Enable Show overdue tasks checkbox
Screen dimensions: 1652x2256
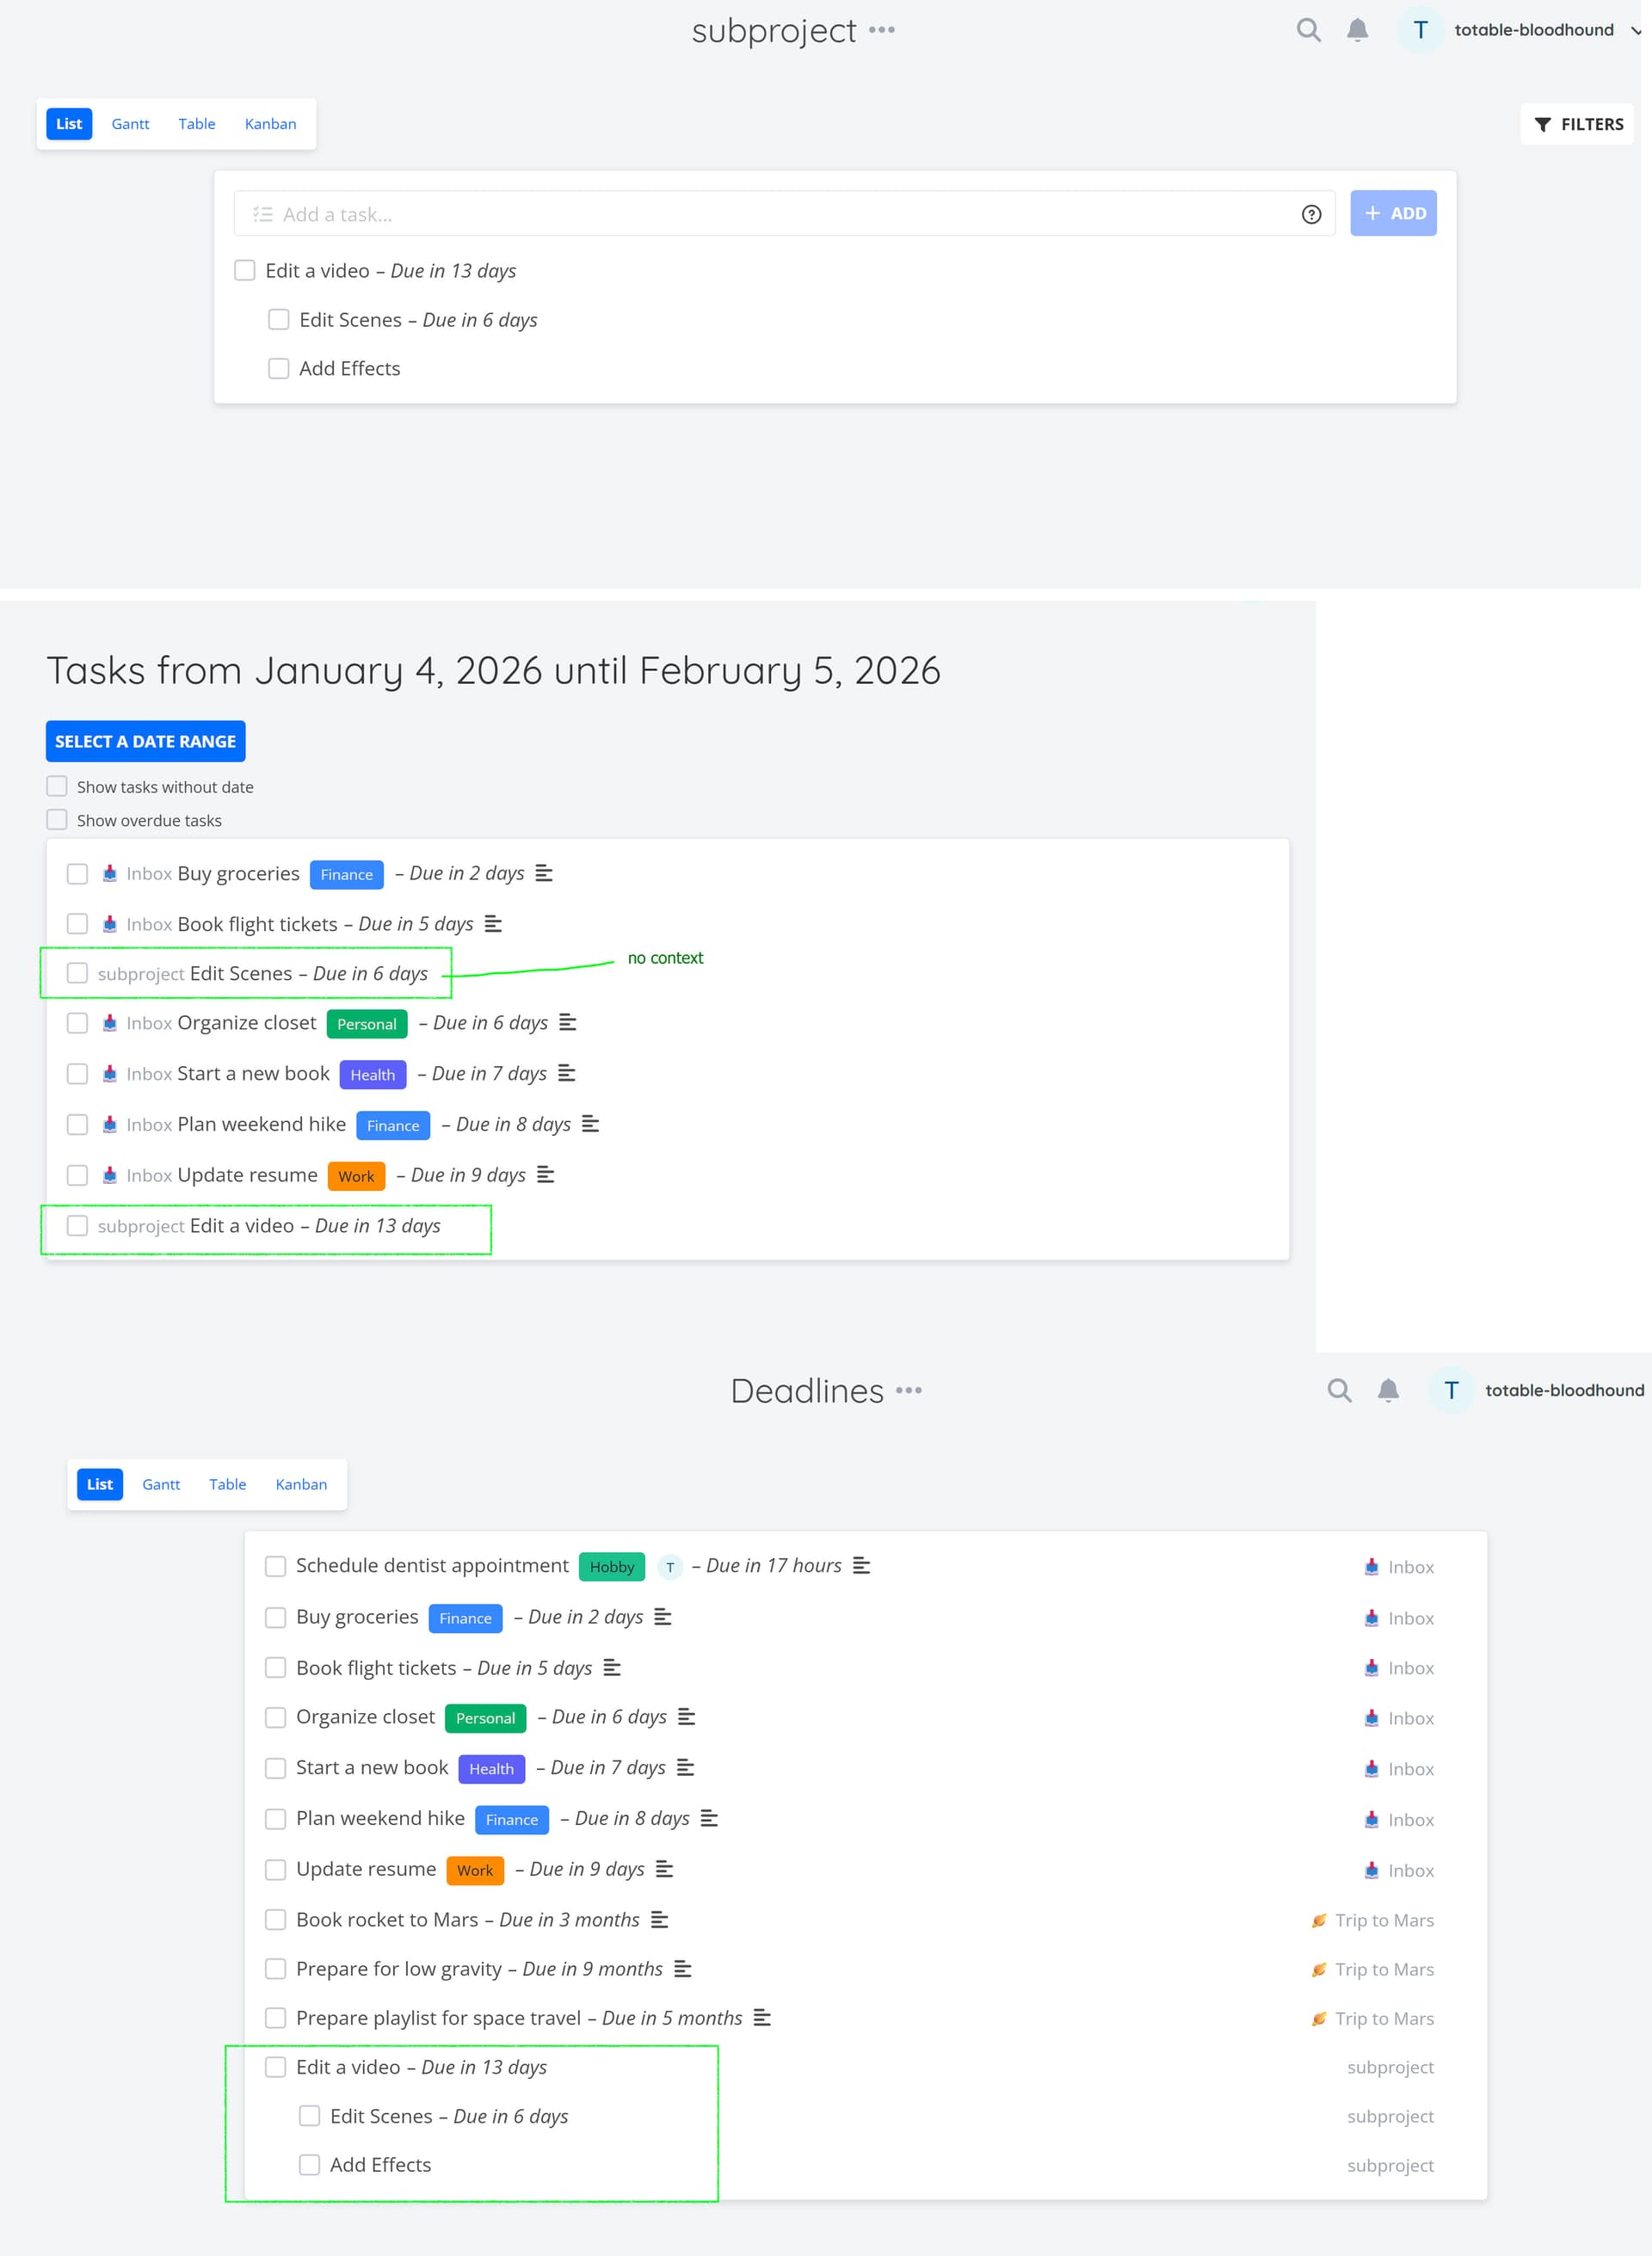(x=57, y=820)
